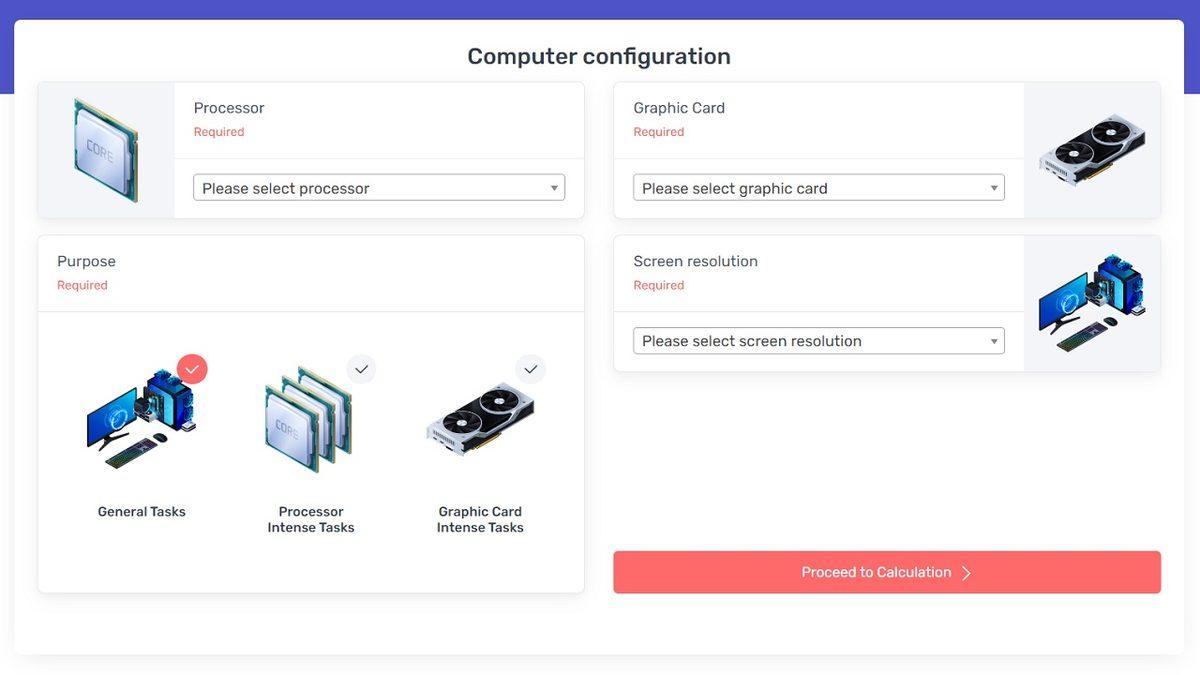The width and height of the screenshot is (1200, 675).
Task: Open the Please select processor dropdown
Action: click(x=379, y=188)
